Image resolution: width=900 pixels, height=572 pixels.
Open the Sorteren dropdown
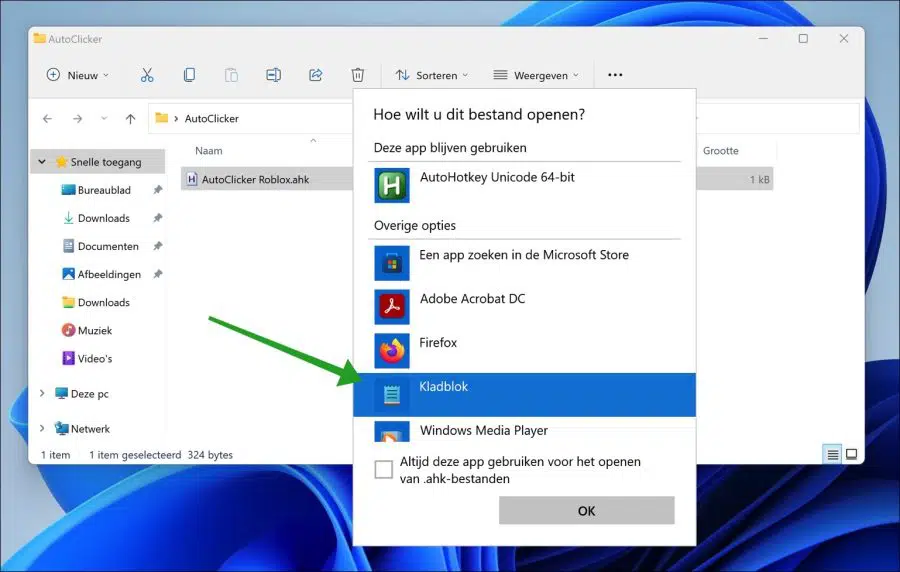click(x=432, y=75)
